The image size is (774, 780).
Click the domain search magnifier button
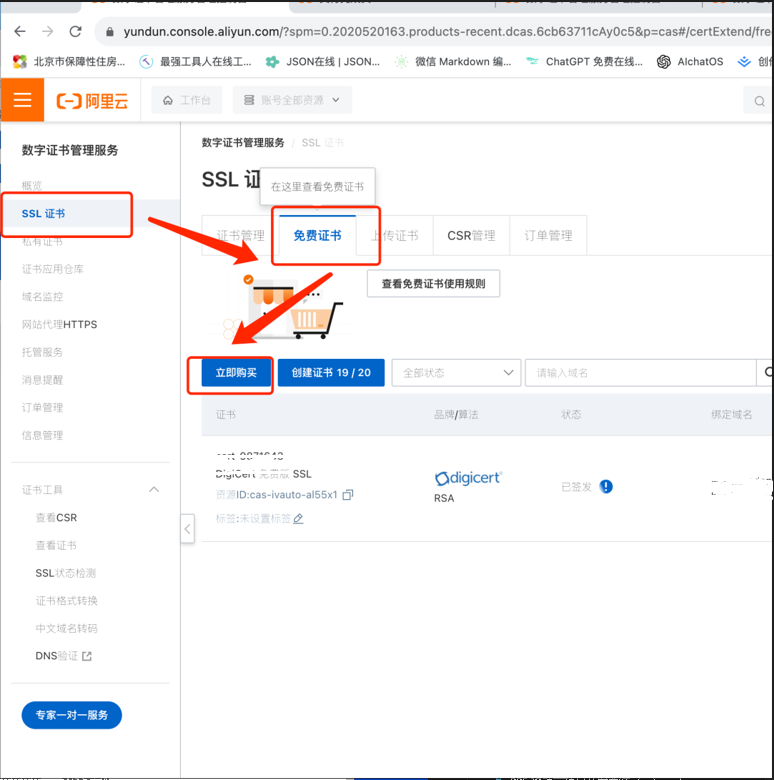pyautogui.click(x=766, y=372)
